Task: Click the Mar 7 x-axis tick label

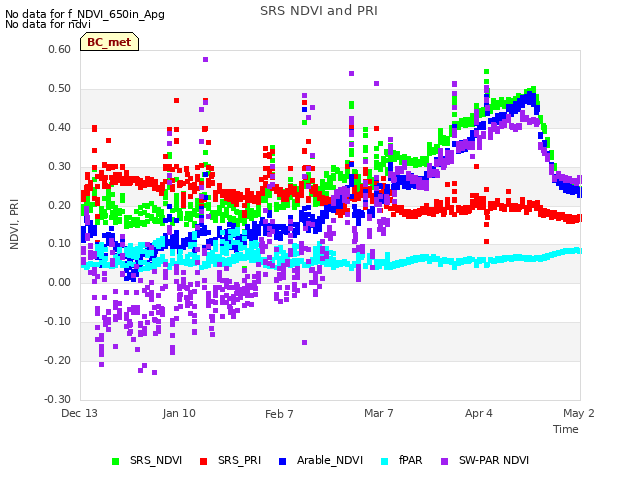Action: (x=379, y=413)
